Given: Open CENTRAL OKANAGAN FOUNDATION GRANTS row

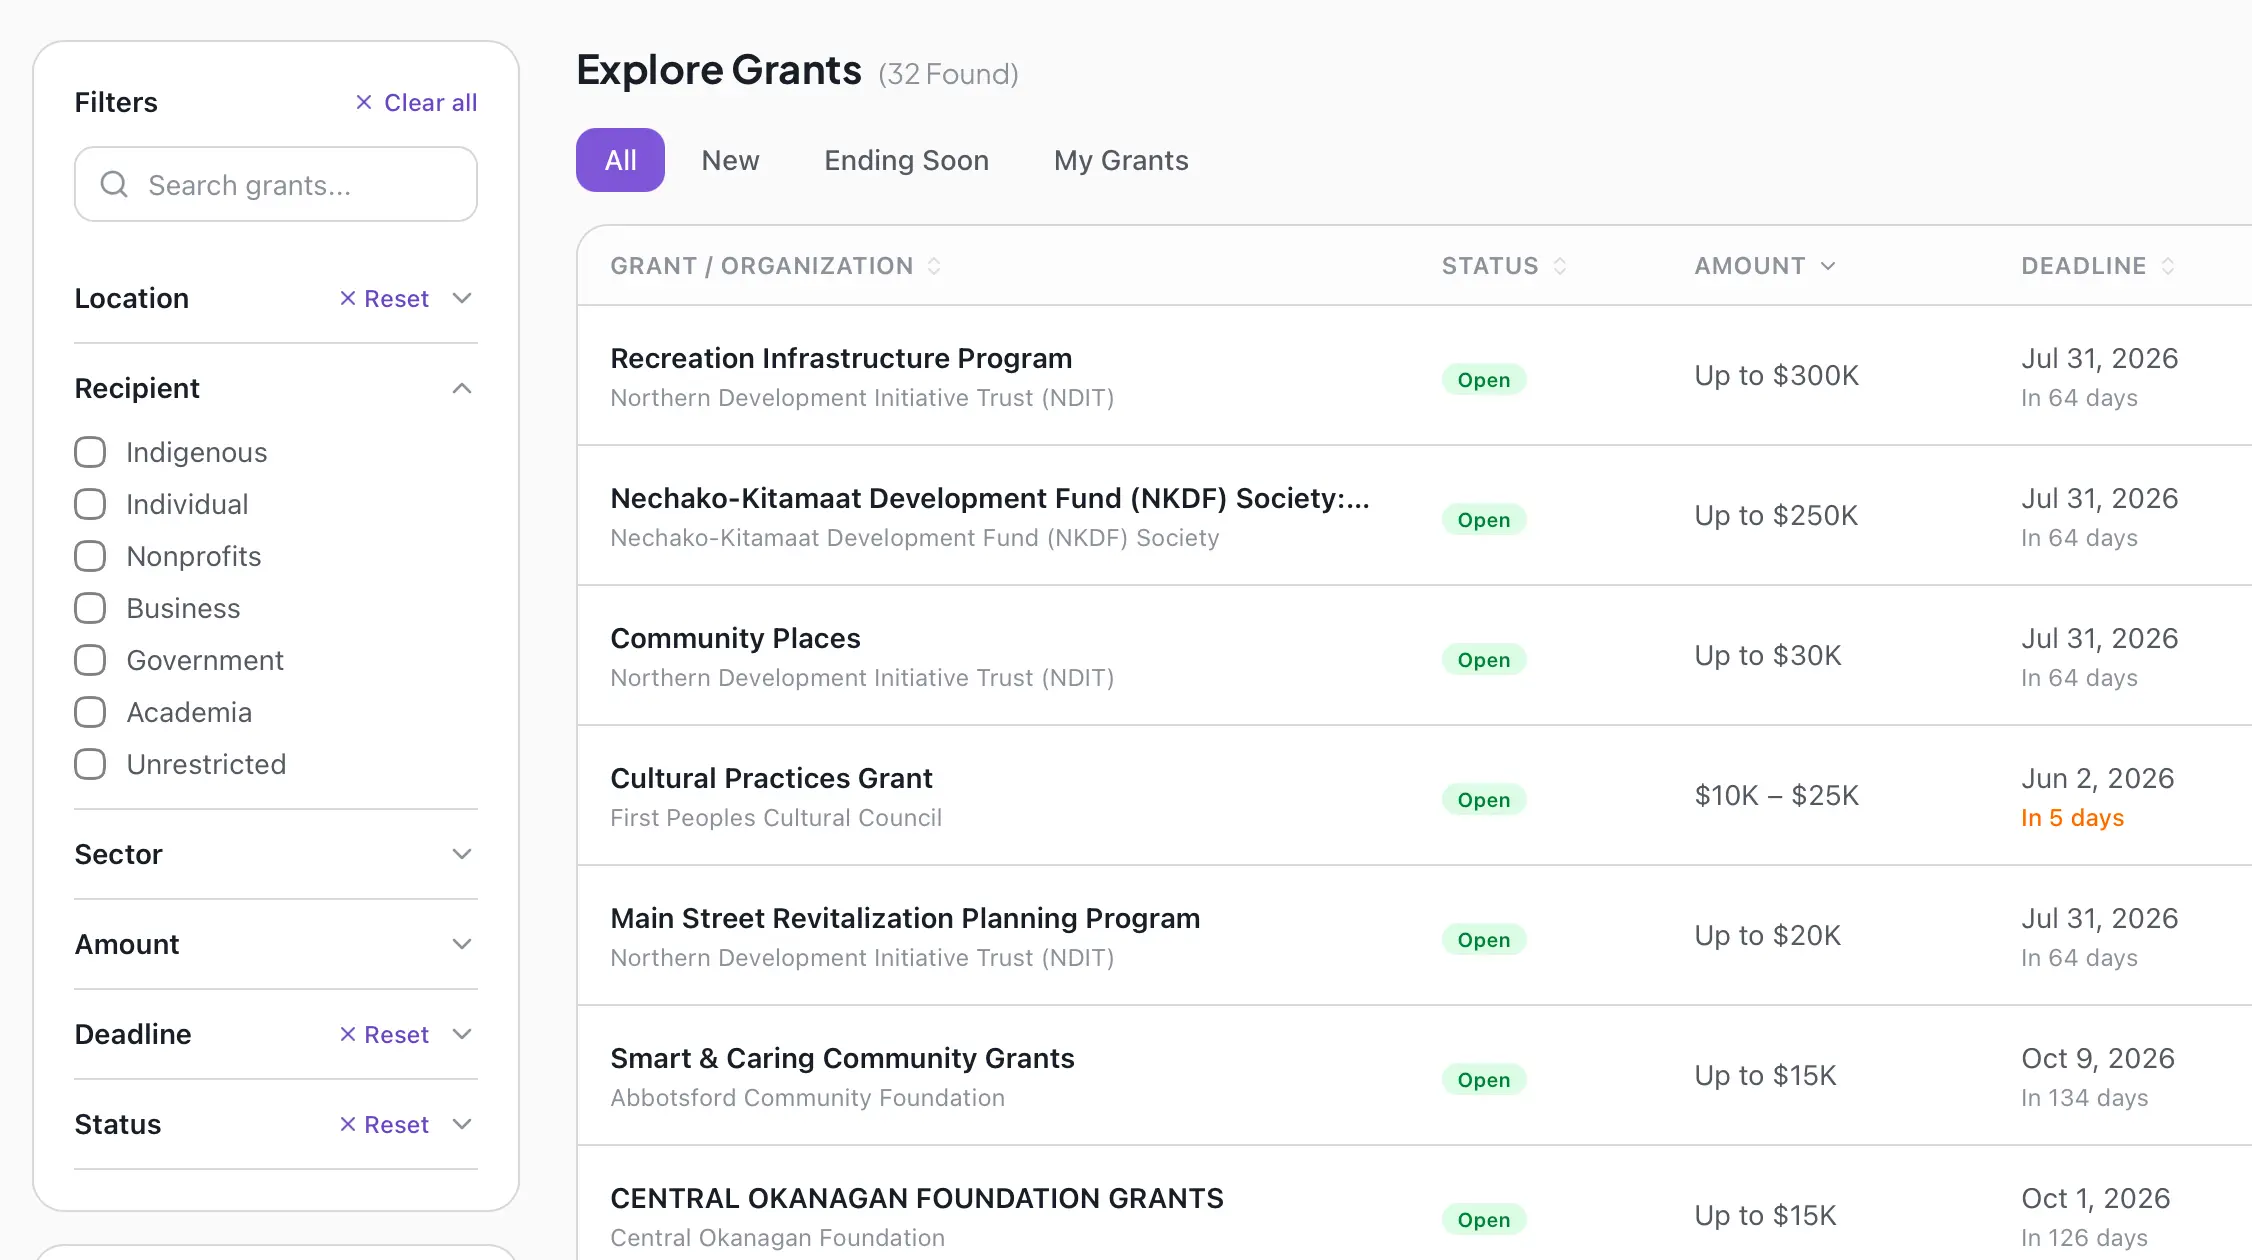Looking at the screenshot, I should point(1414,1203).
